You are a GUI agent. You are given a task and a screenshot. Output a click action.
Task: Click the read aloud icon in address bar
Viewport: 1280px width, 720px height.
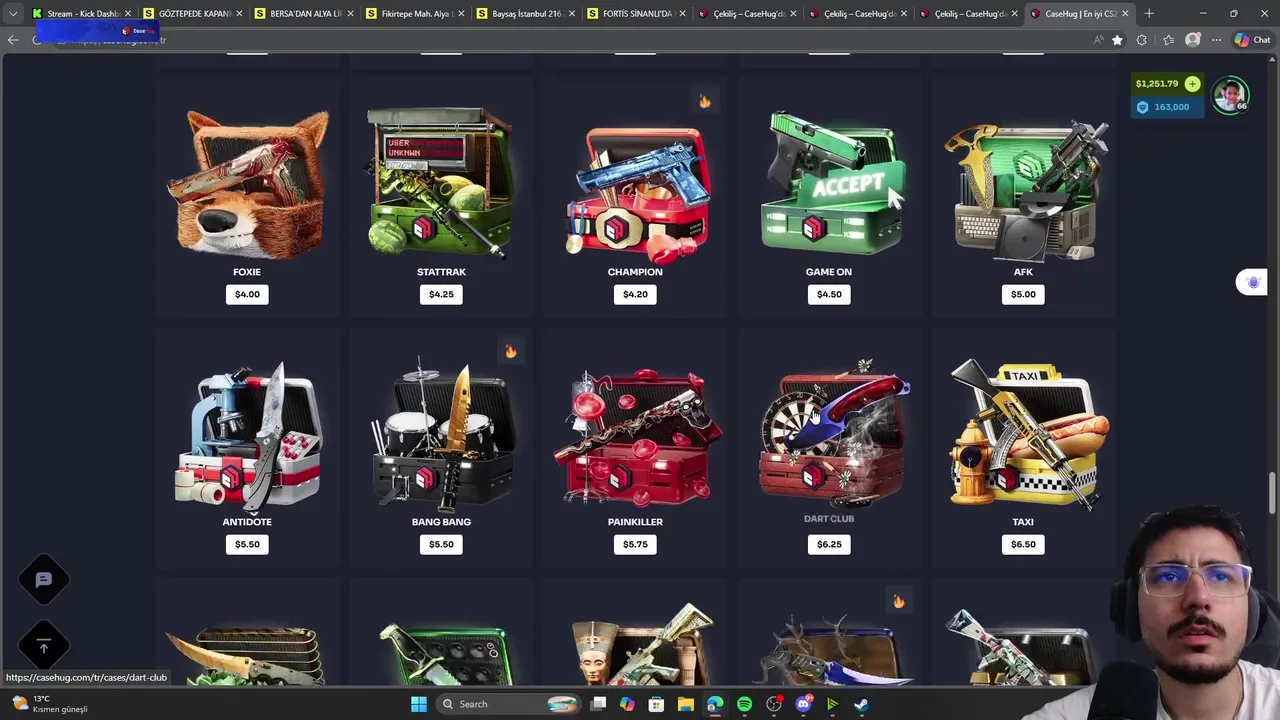(x=1098, y=40)
